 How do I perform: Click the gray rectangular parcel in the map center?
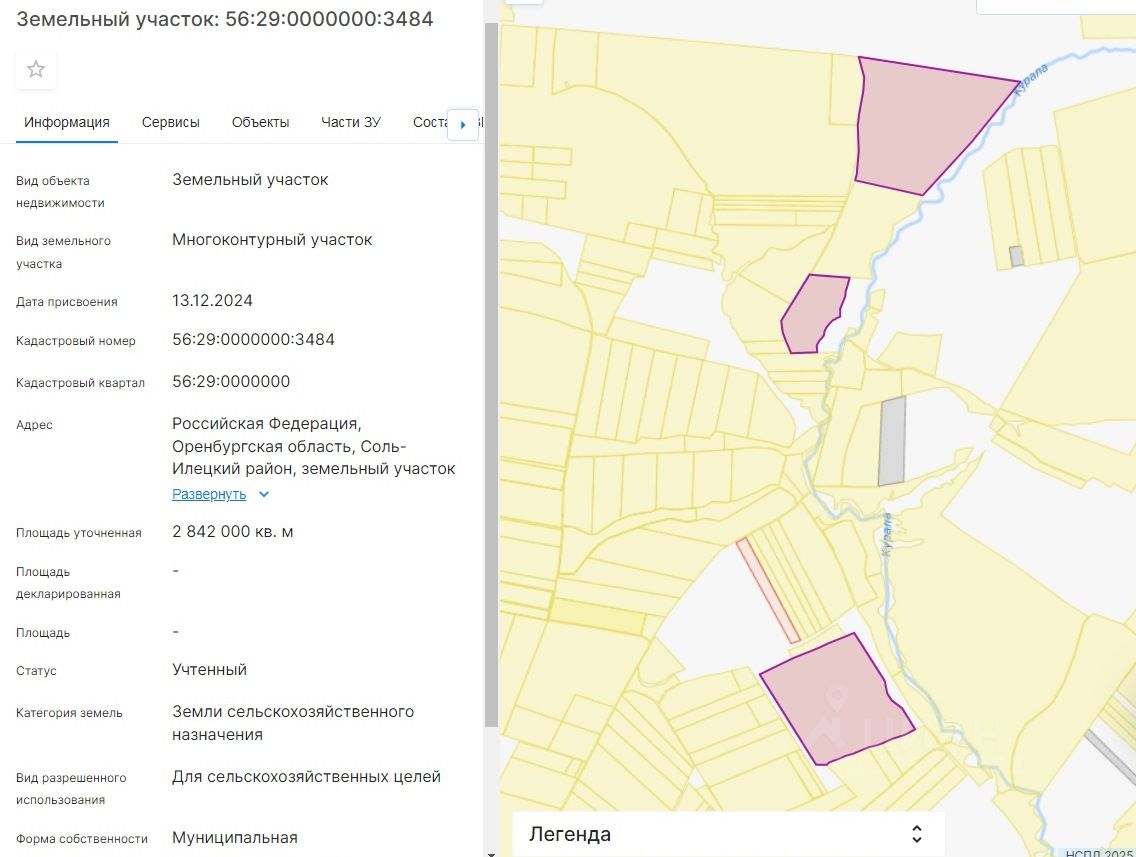(892, 440)
